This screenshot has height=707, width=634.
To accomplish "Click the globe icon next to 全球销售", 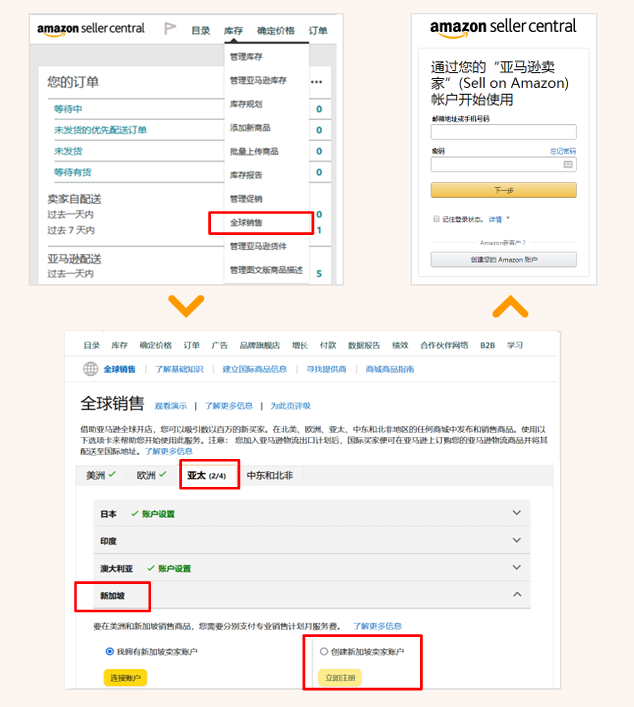I will [x=92, y=369].
